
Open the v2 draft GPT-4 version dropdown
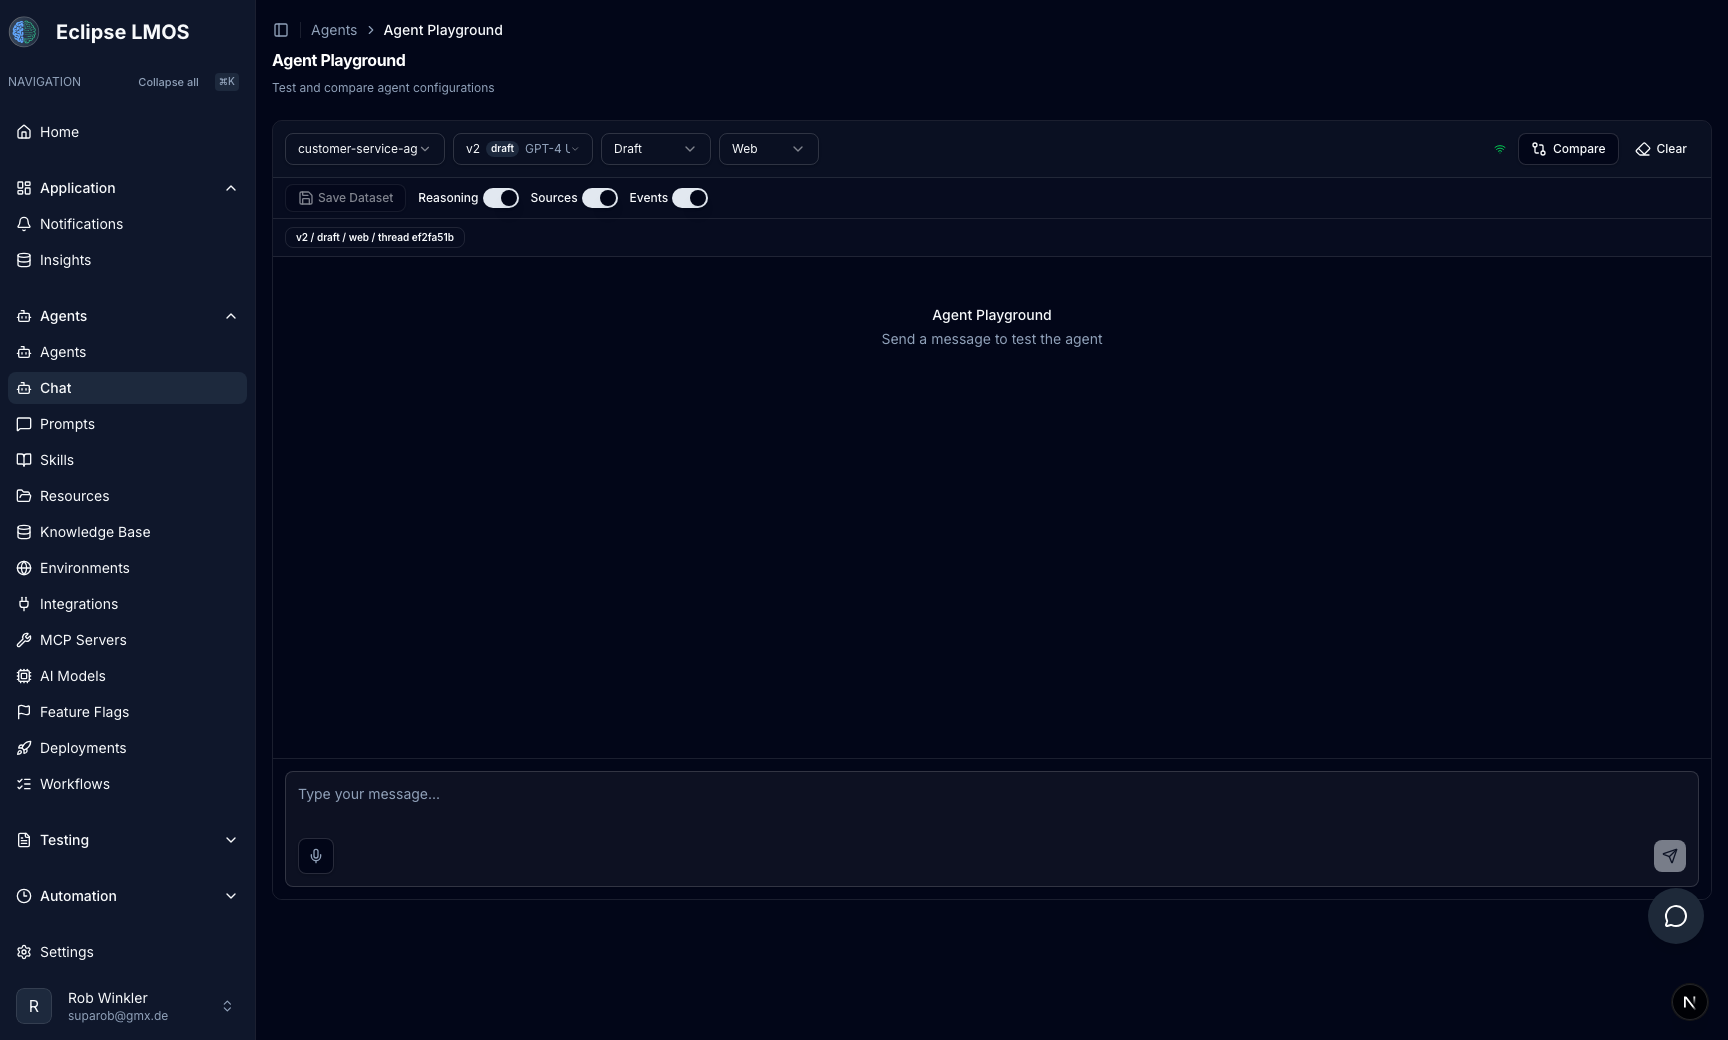pyautogui.click(x=523, y=149)
